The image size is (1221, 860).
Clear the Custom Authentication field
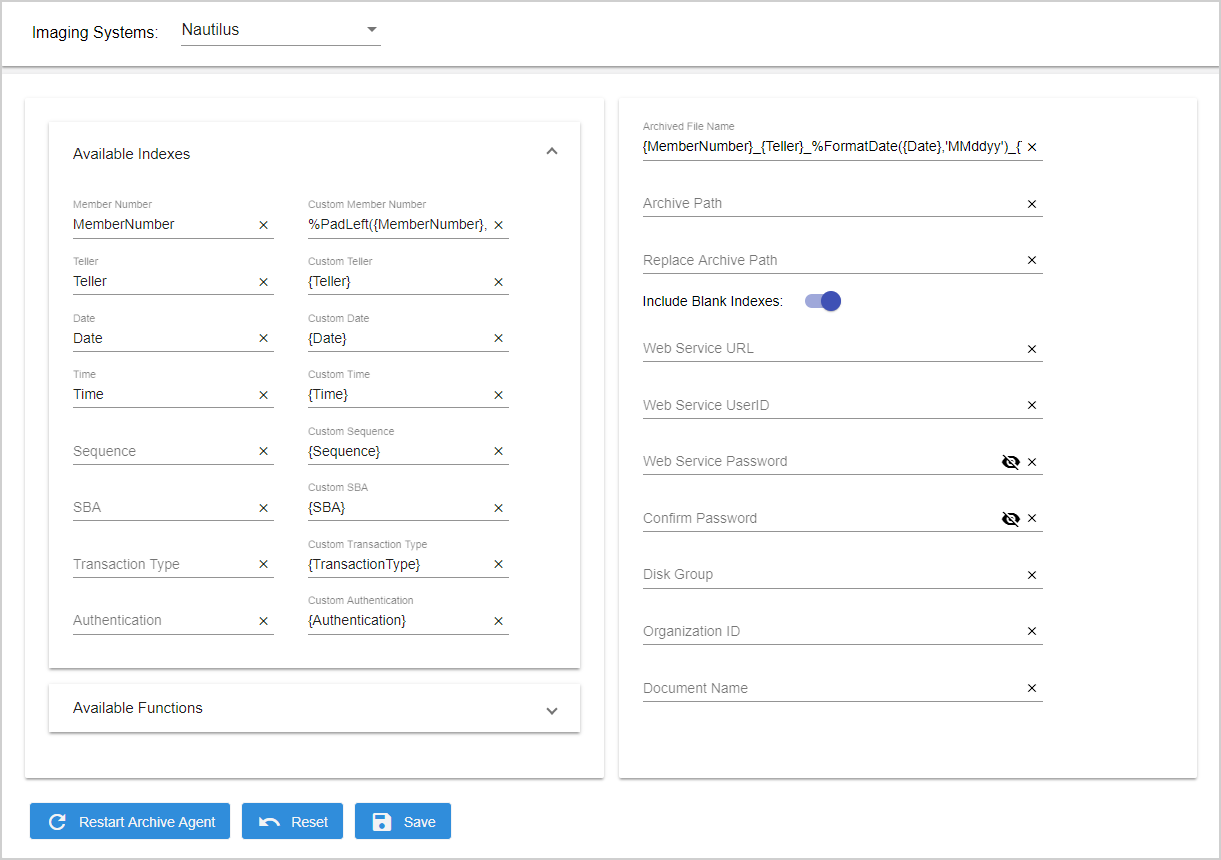point(499,621)
